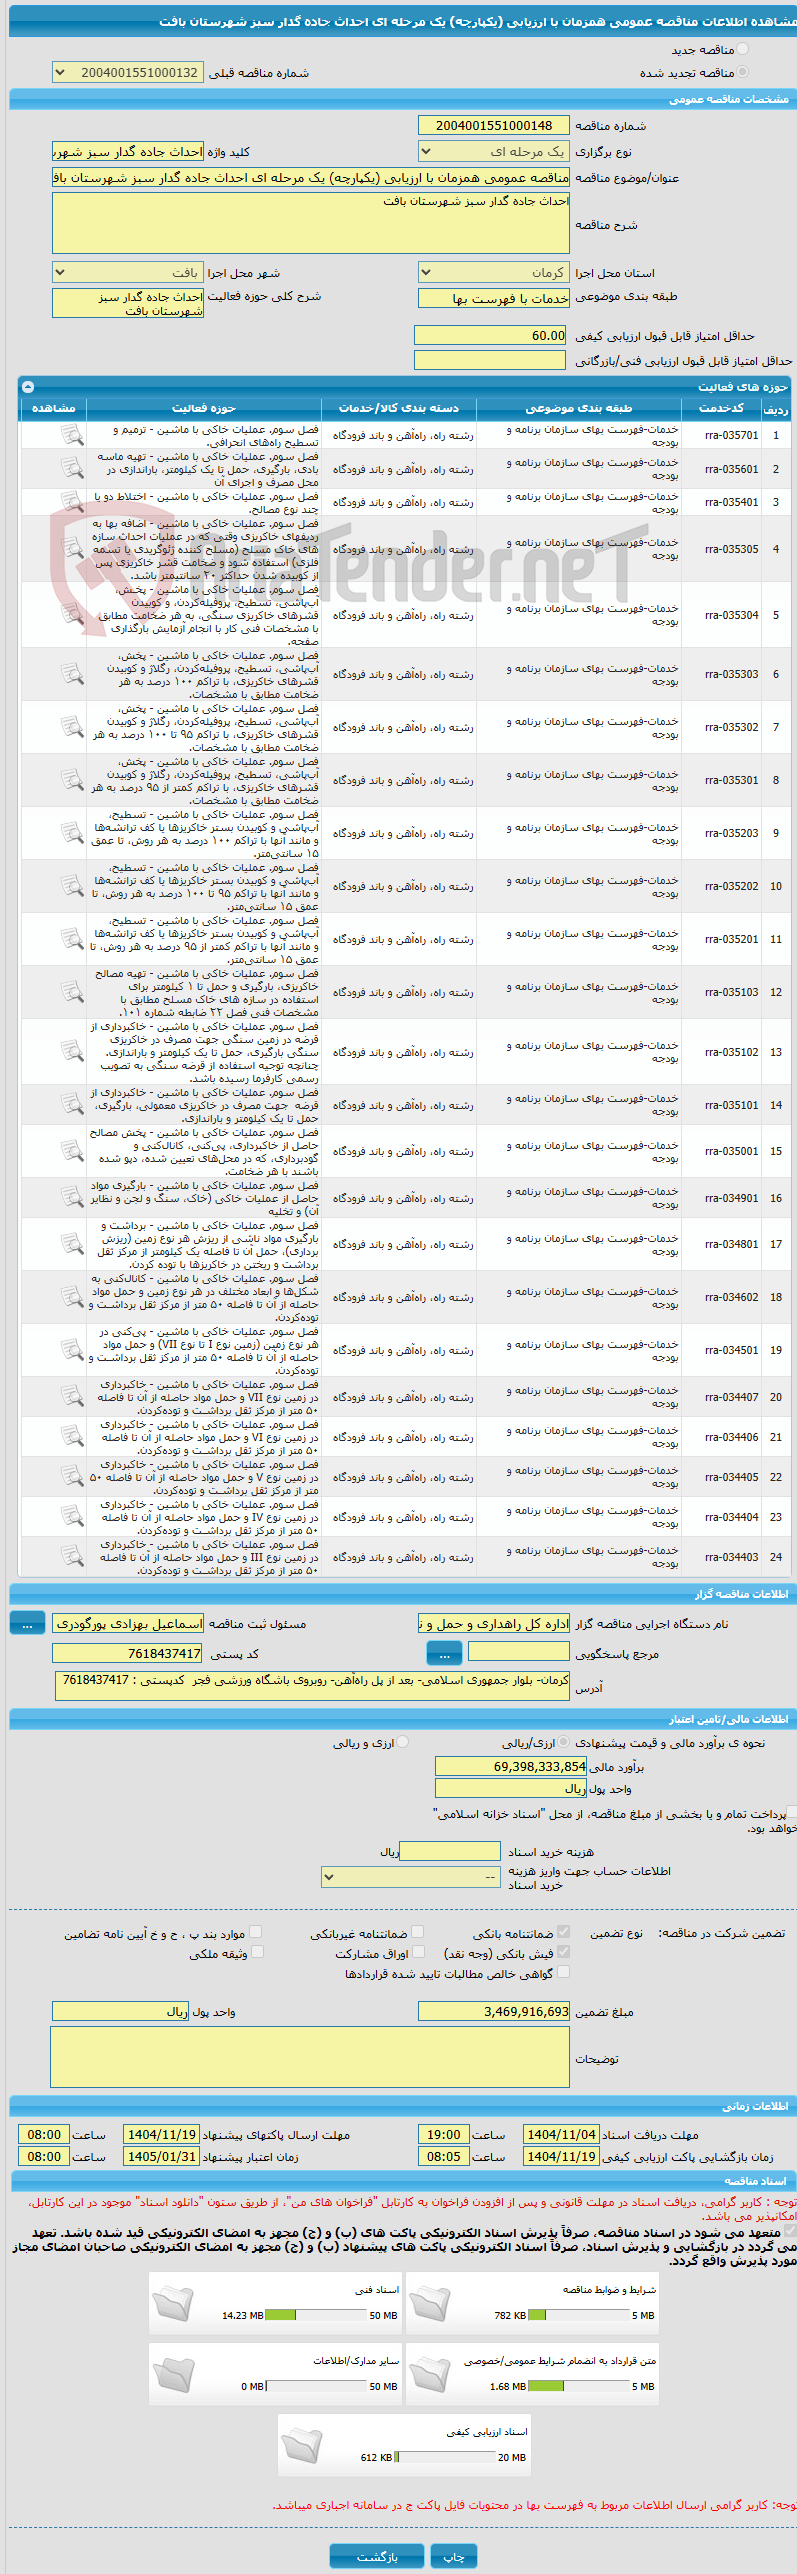Click the چاپ button
The height and width of the screenshot is (2574, 797).
(x=454, y=2556)
